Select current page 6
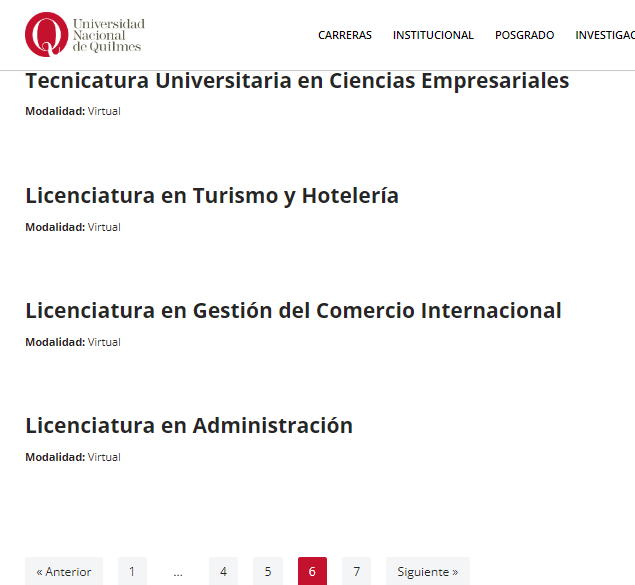635x585 pixels. pos(312,571)
